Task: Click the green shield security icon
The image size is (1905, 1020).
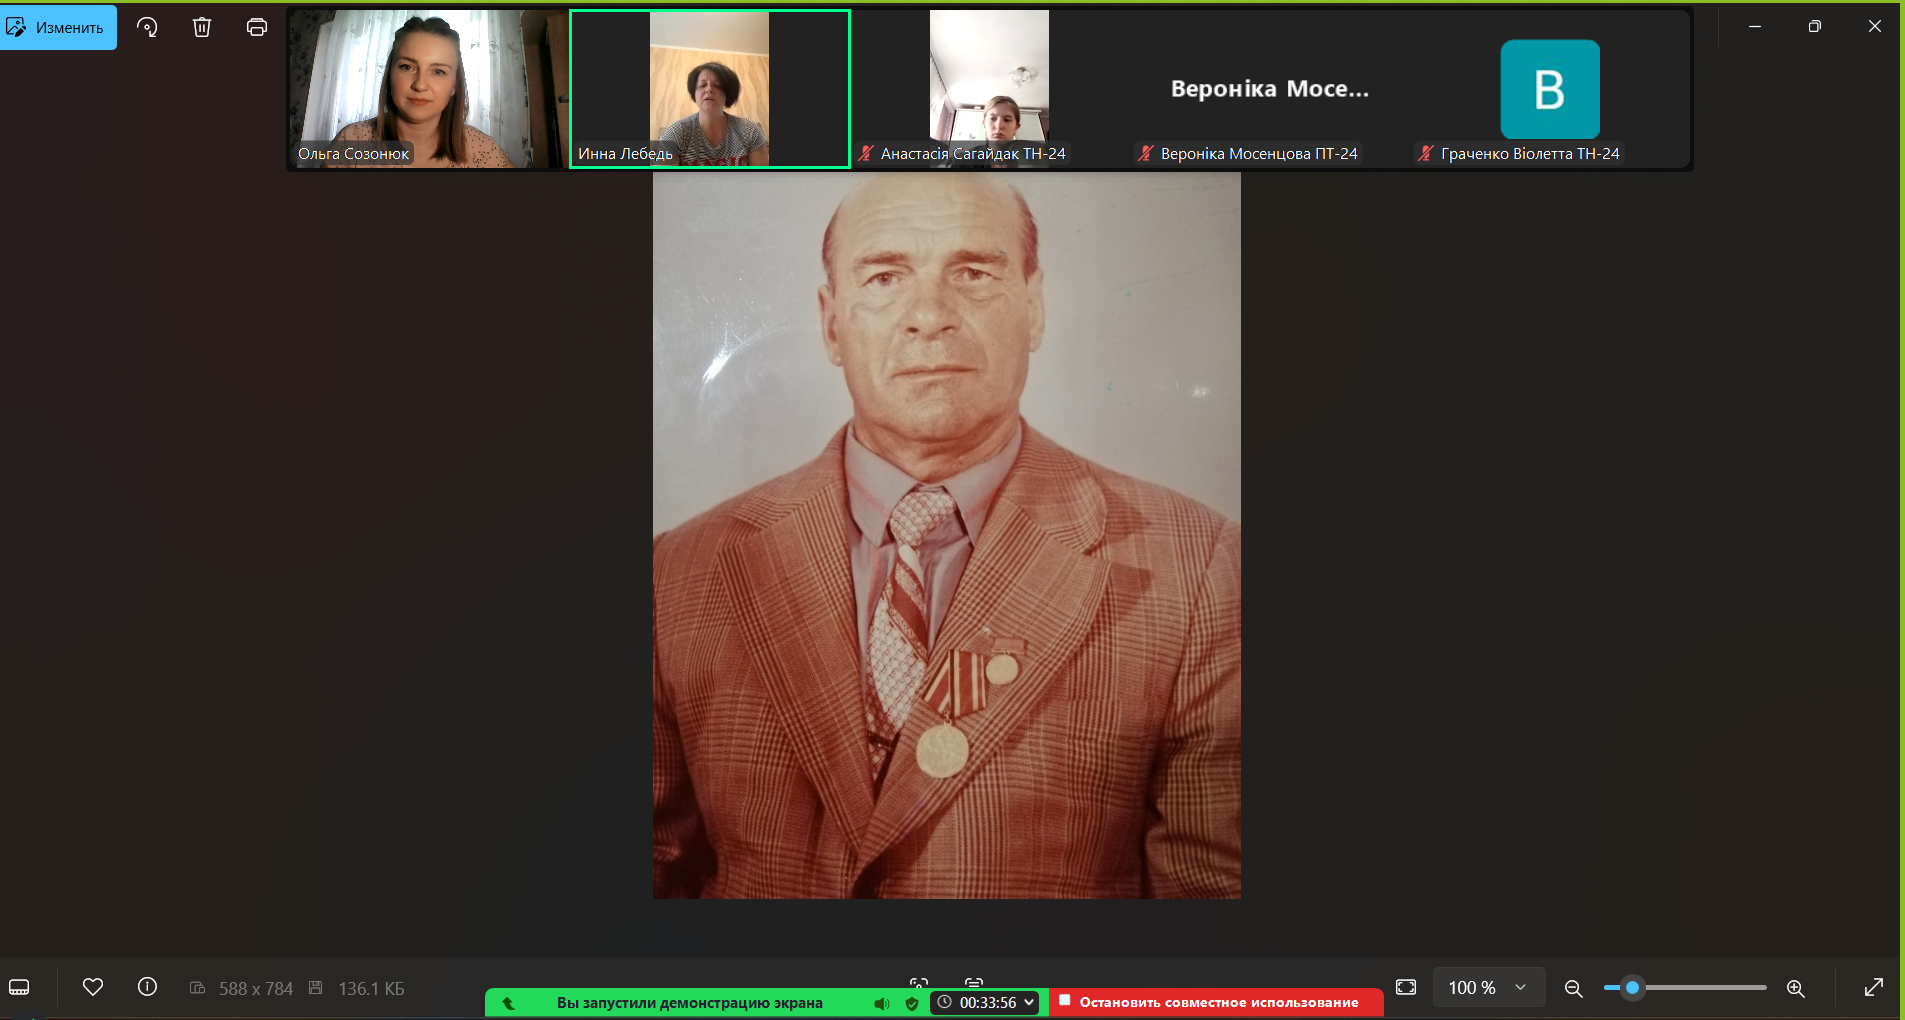Action: tap(912, 1003)
